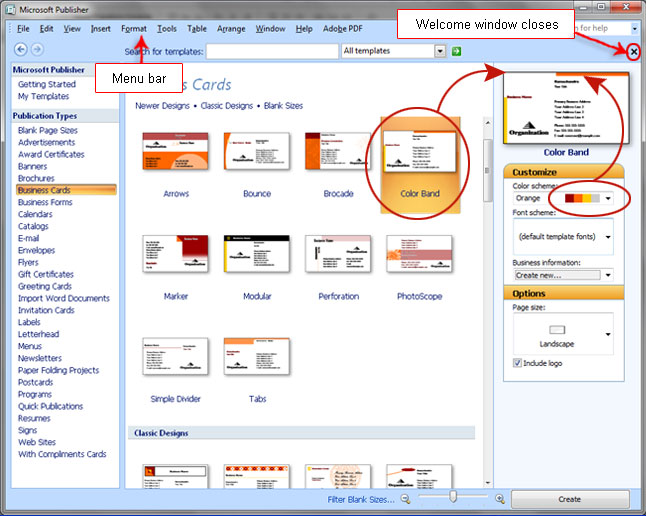Viewport: 646px width, 516px height.
Task: Open the help search box dropdown arrow
Action: coord(634,28)
